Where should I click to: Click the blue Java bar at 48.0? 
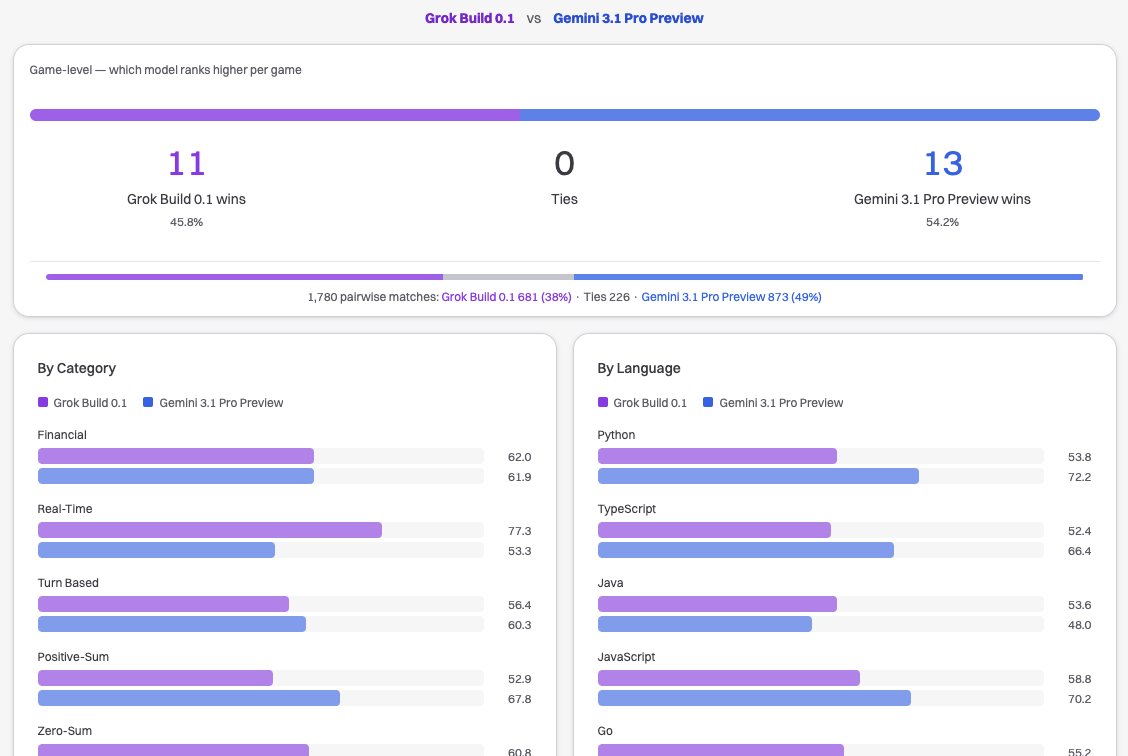click(x=705, y=624)
